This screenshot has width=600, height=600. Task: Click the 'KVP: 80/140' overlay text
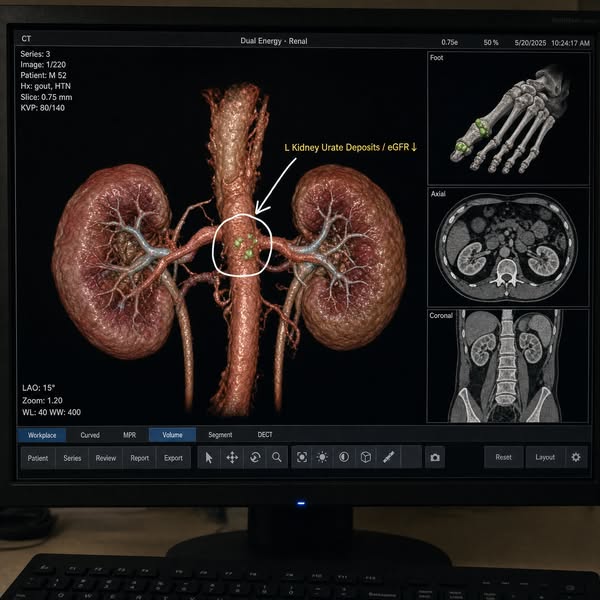[42, 108]
